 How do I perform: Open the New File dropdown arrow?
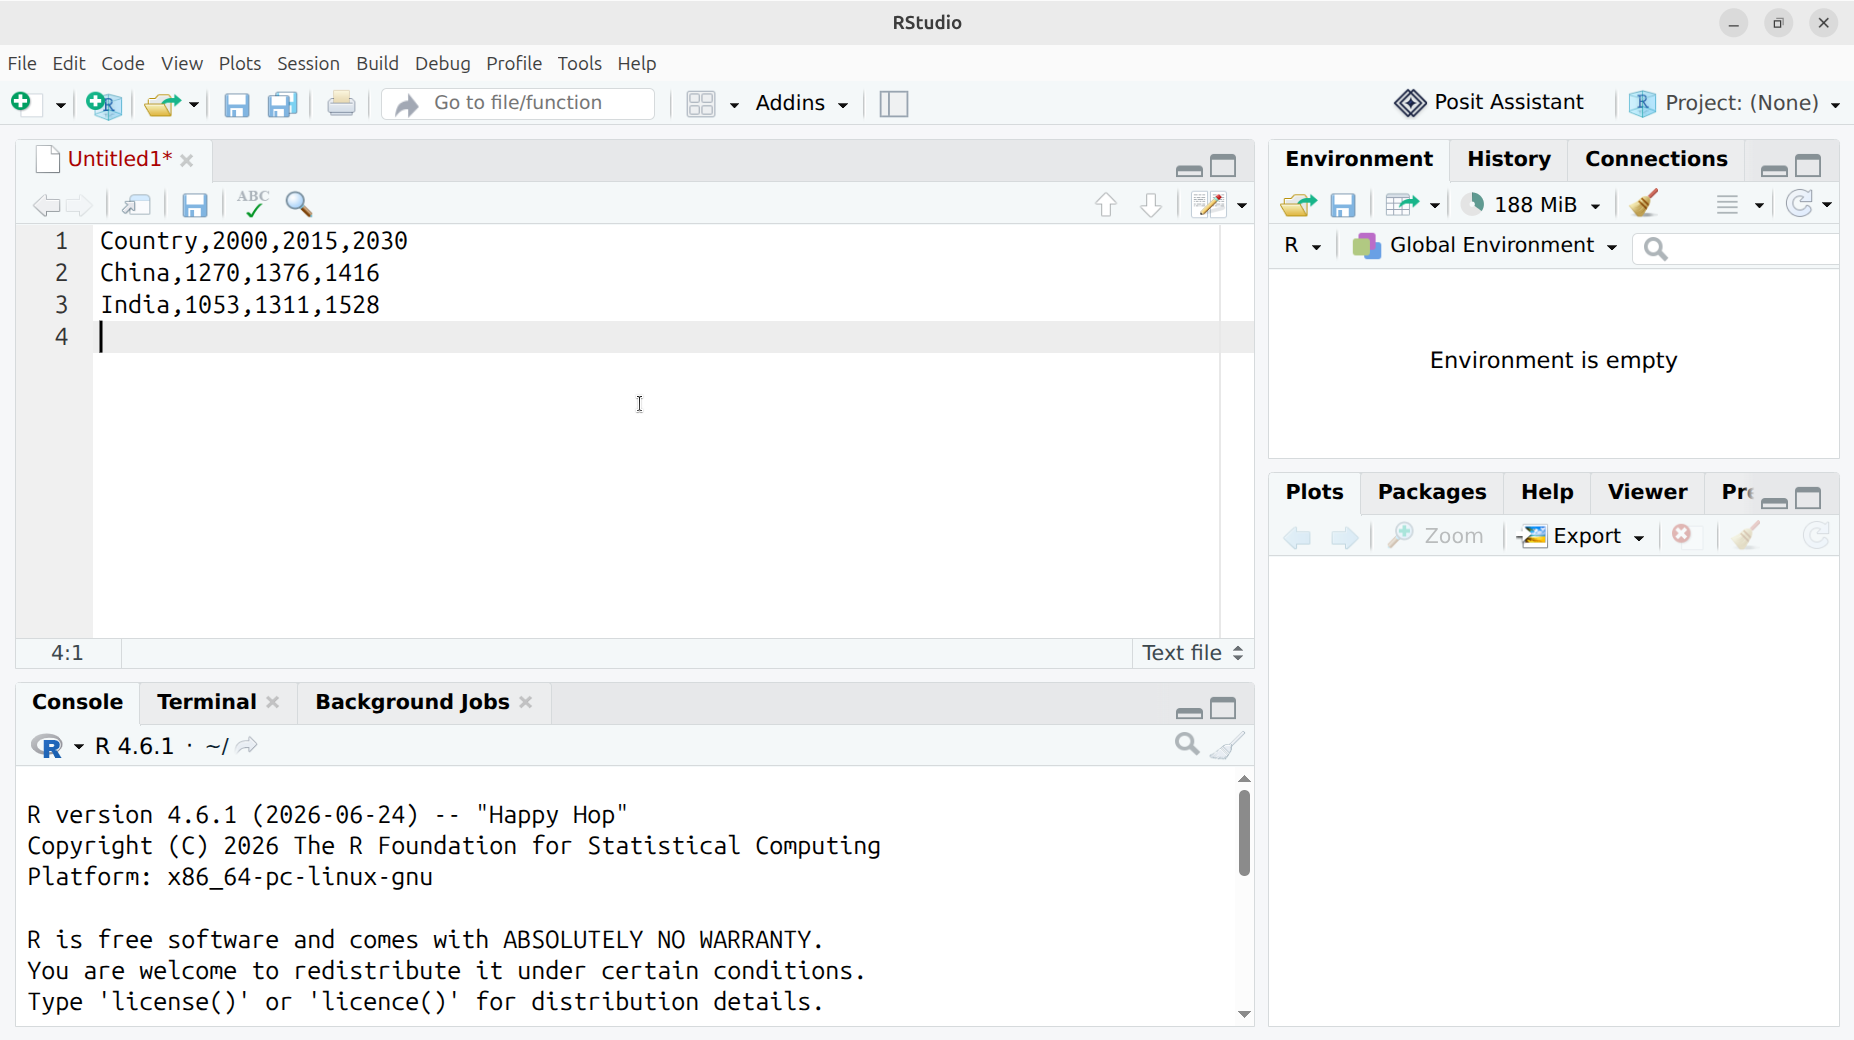tap(60, 104)
